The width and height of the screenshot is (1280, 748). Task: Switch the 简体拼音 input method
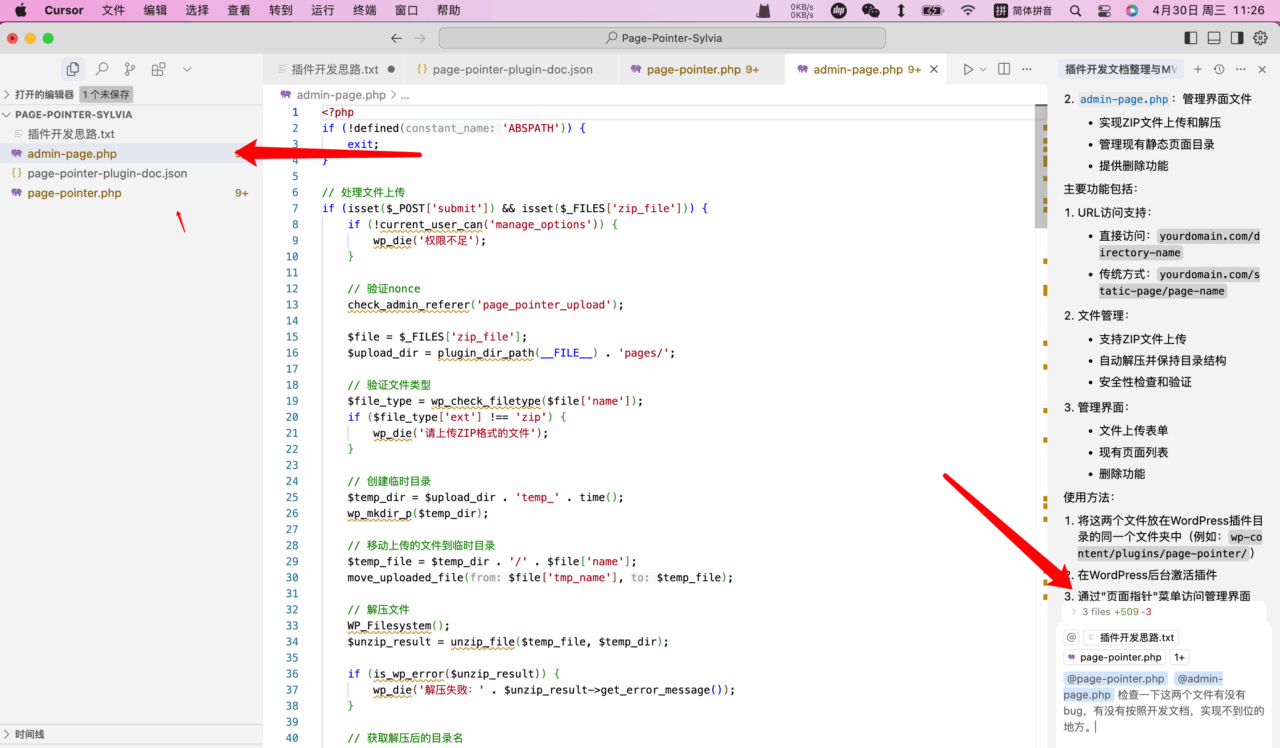(1024, 10)
